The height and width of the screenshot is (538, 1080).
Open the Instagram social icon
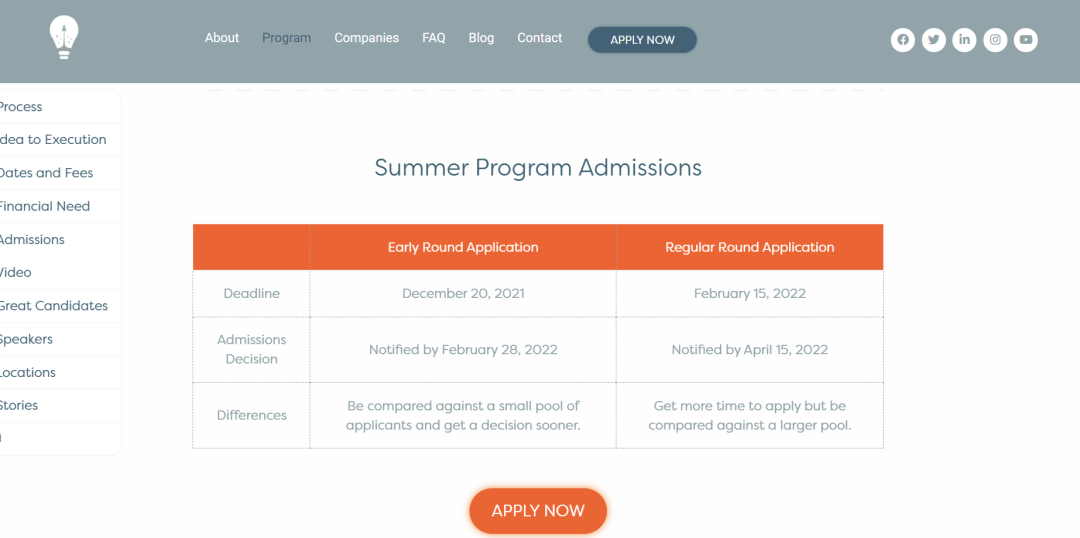pos(995,39)
